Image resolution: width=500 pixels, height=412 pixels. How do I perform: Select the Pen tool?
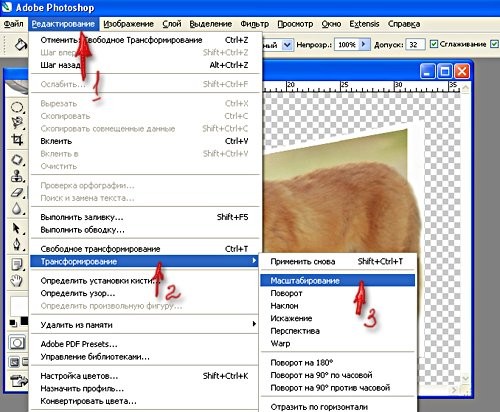[17, 245]
